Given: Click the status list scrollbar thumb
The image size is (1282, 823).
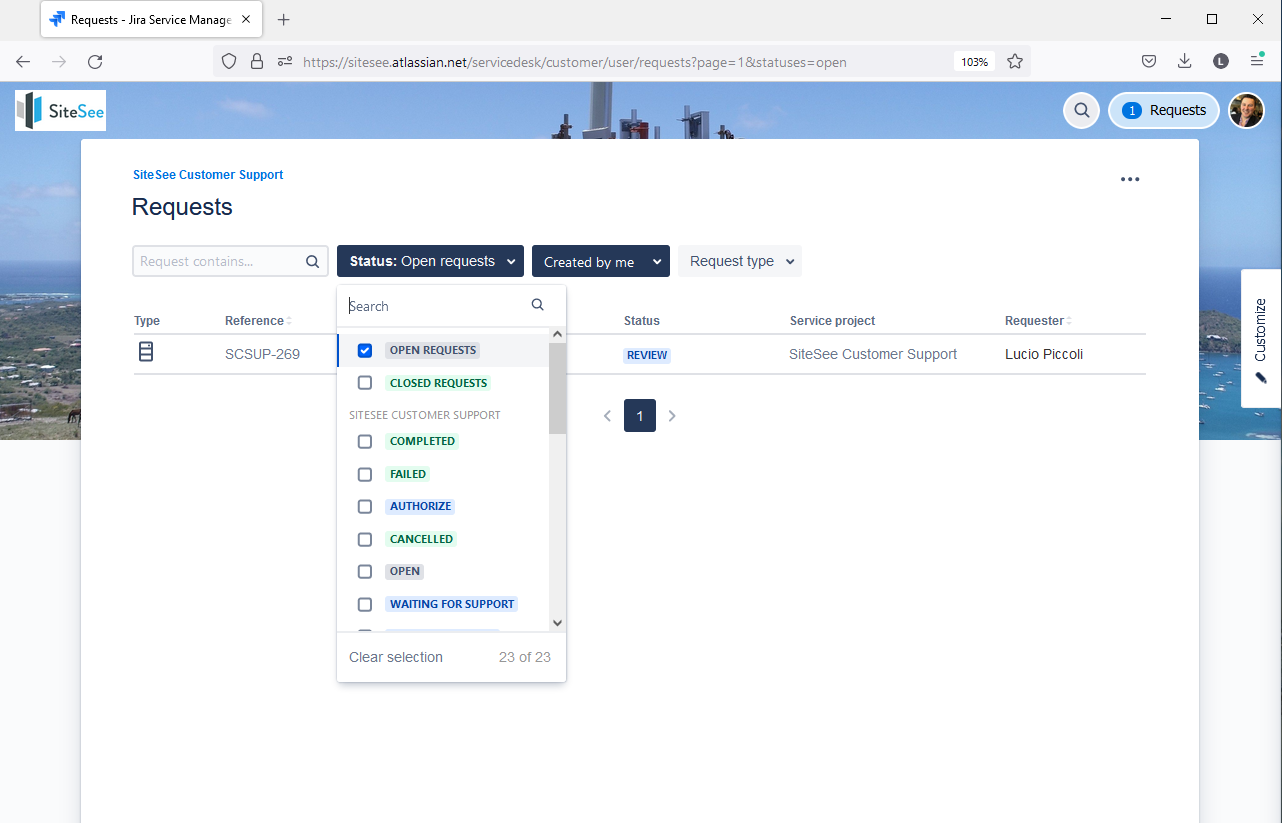Looking at the screenshot, I should coord(558,388).
